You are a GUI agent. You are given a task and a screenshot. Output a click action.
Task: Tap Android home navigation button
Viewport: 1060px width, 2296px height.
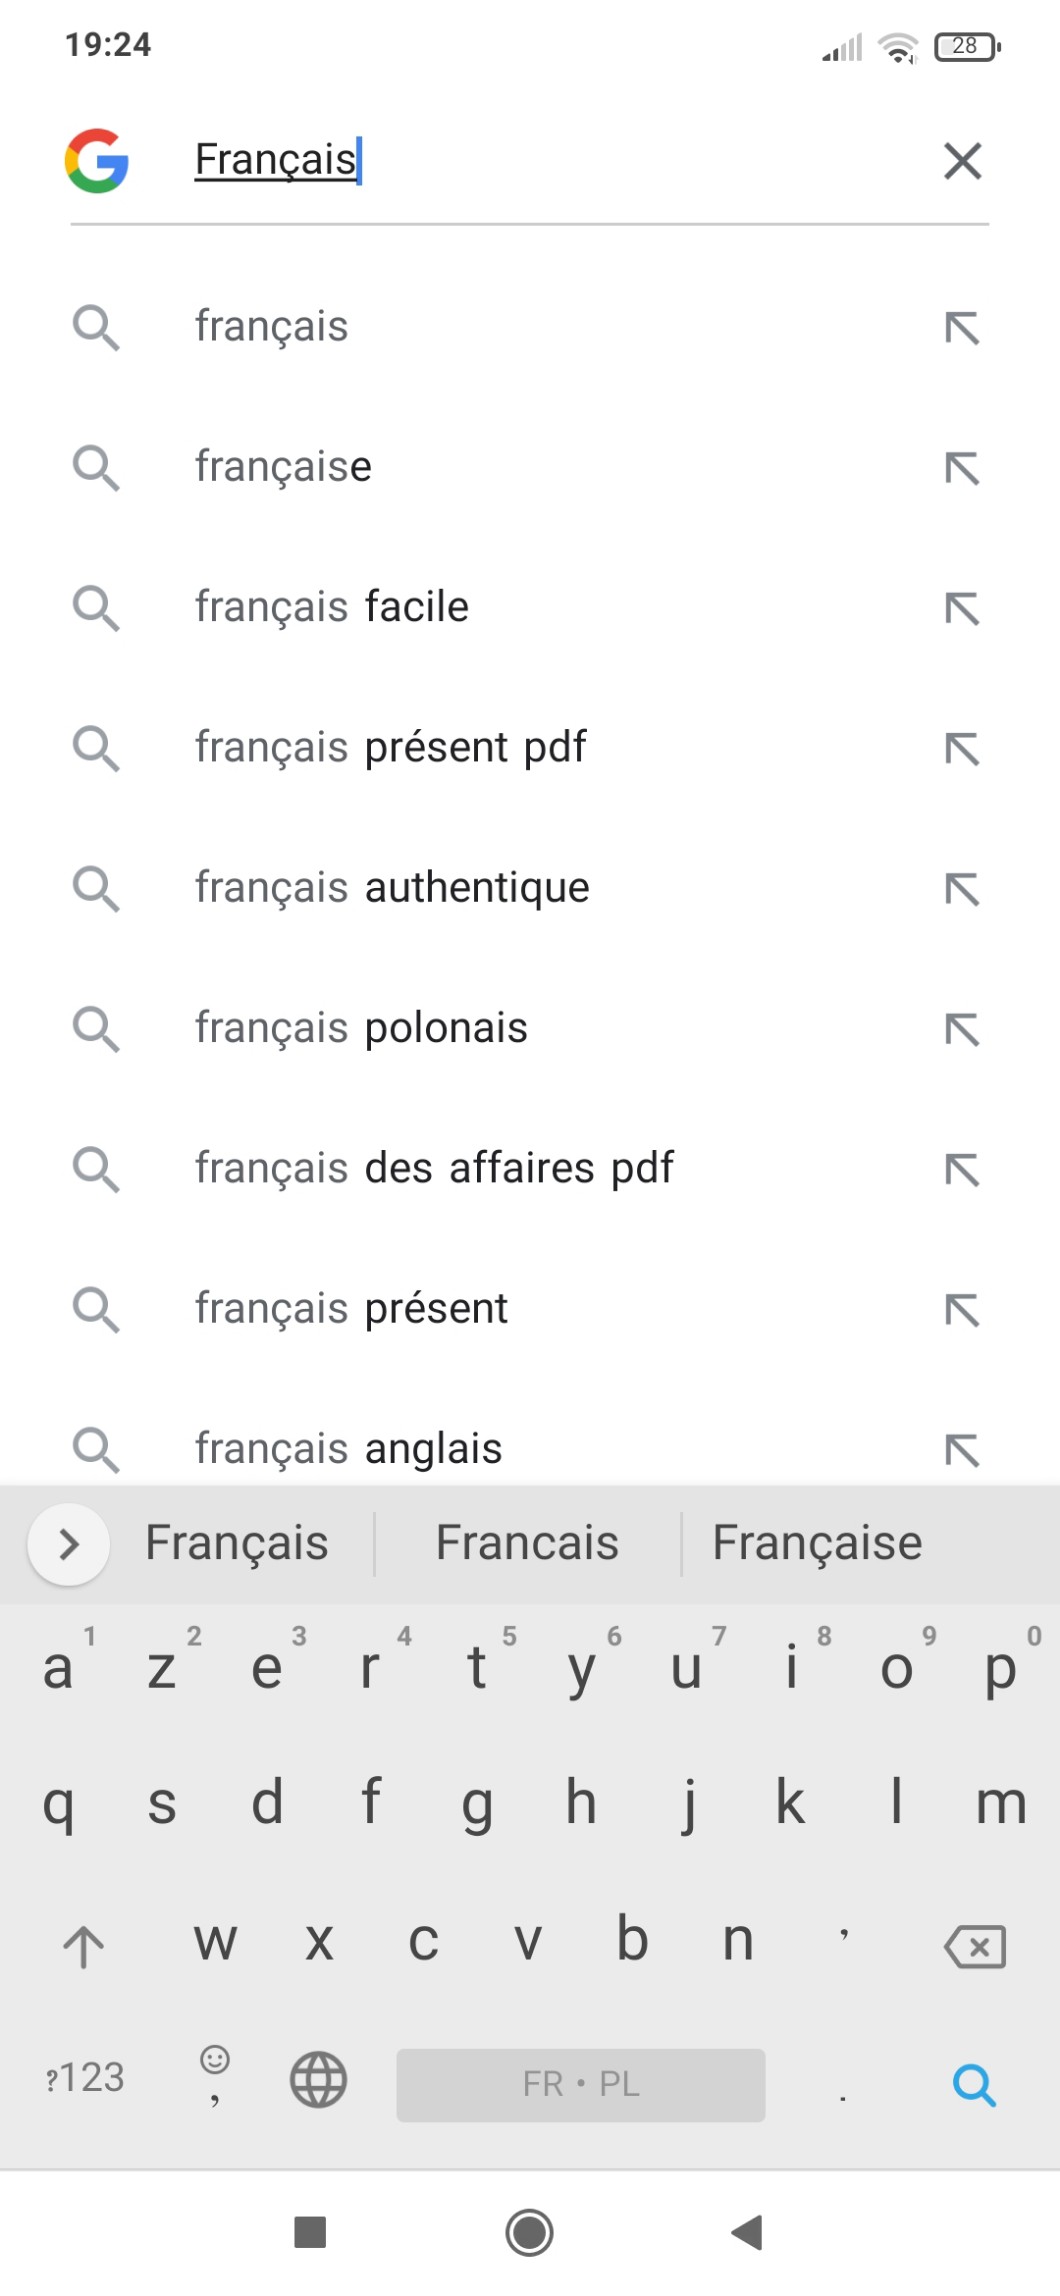point(529,2232)
